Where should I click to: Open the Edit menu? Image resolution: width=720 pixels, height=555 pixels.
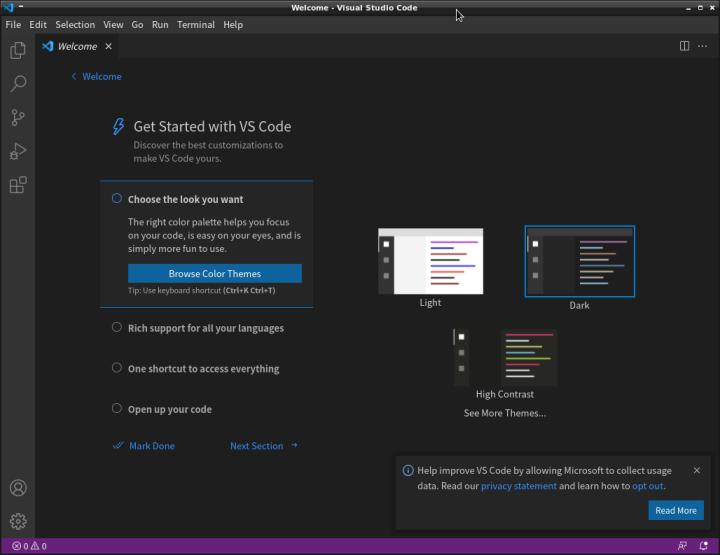(38, 25)
